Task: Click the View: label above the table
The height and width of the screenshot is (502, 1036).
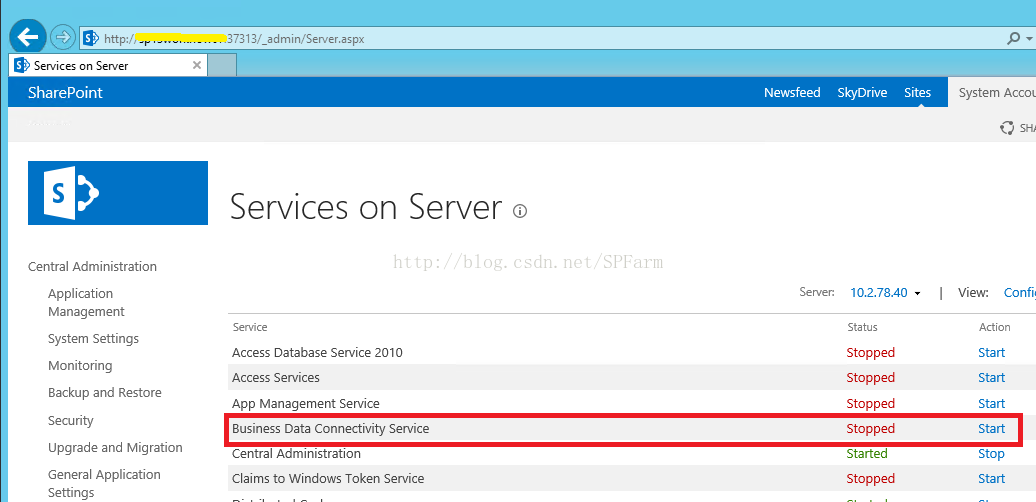Action: [973, 293]
